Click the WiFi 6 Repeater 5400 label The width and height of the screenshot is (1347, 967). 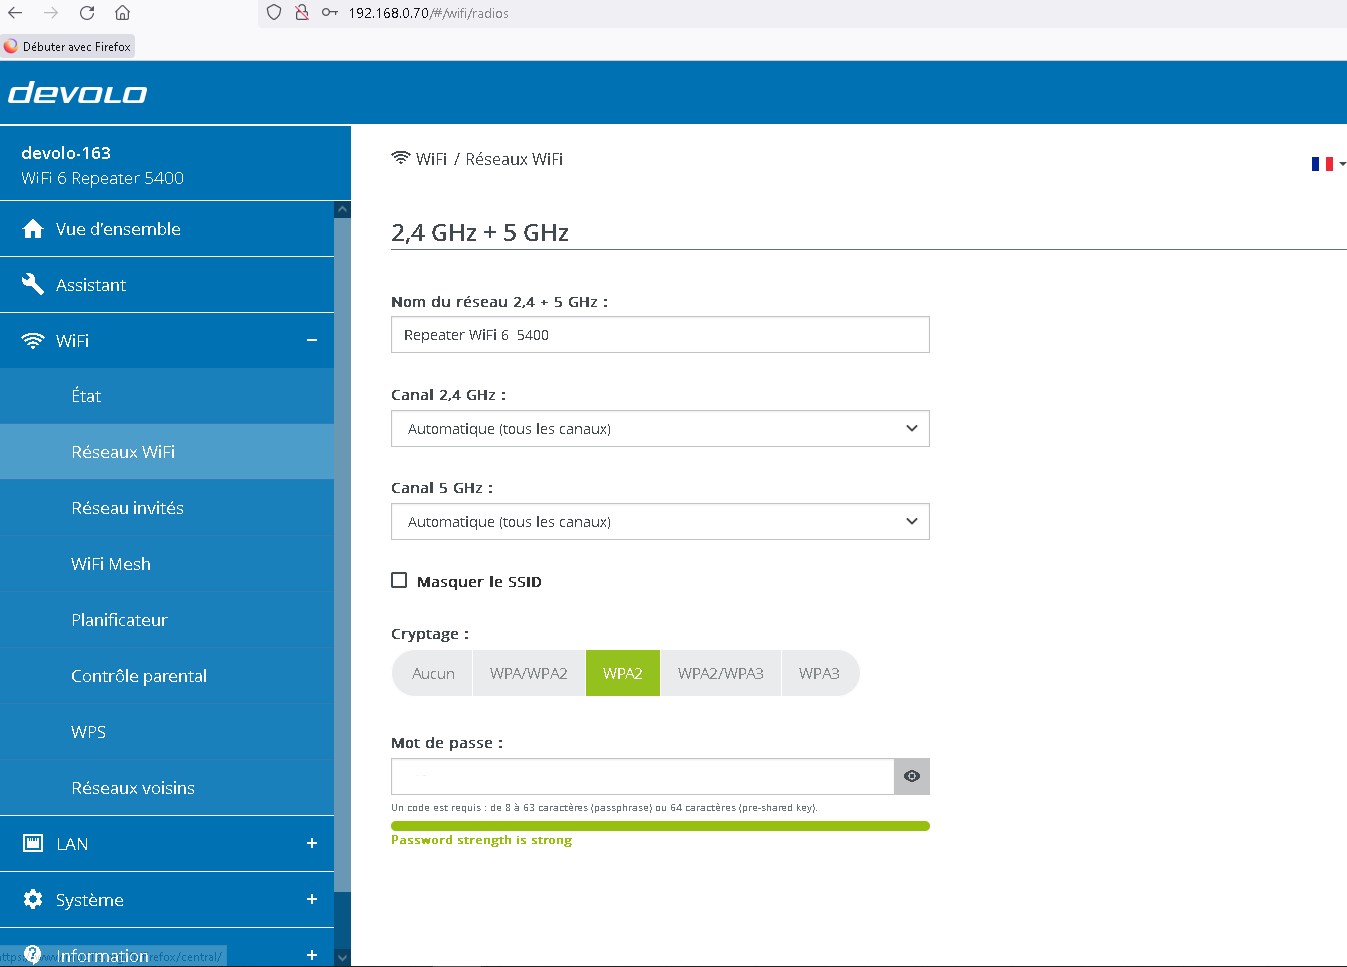(103, 178)
